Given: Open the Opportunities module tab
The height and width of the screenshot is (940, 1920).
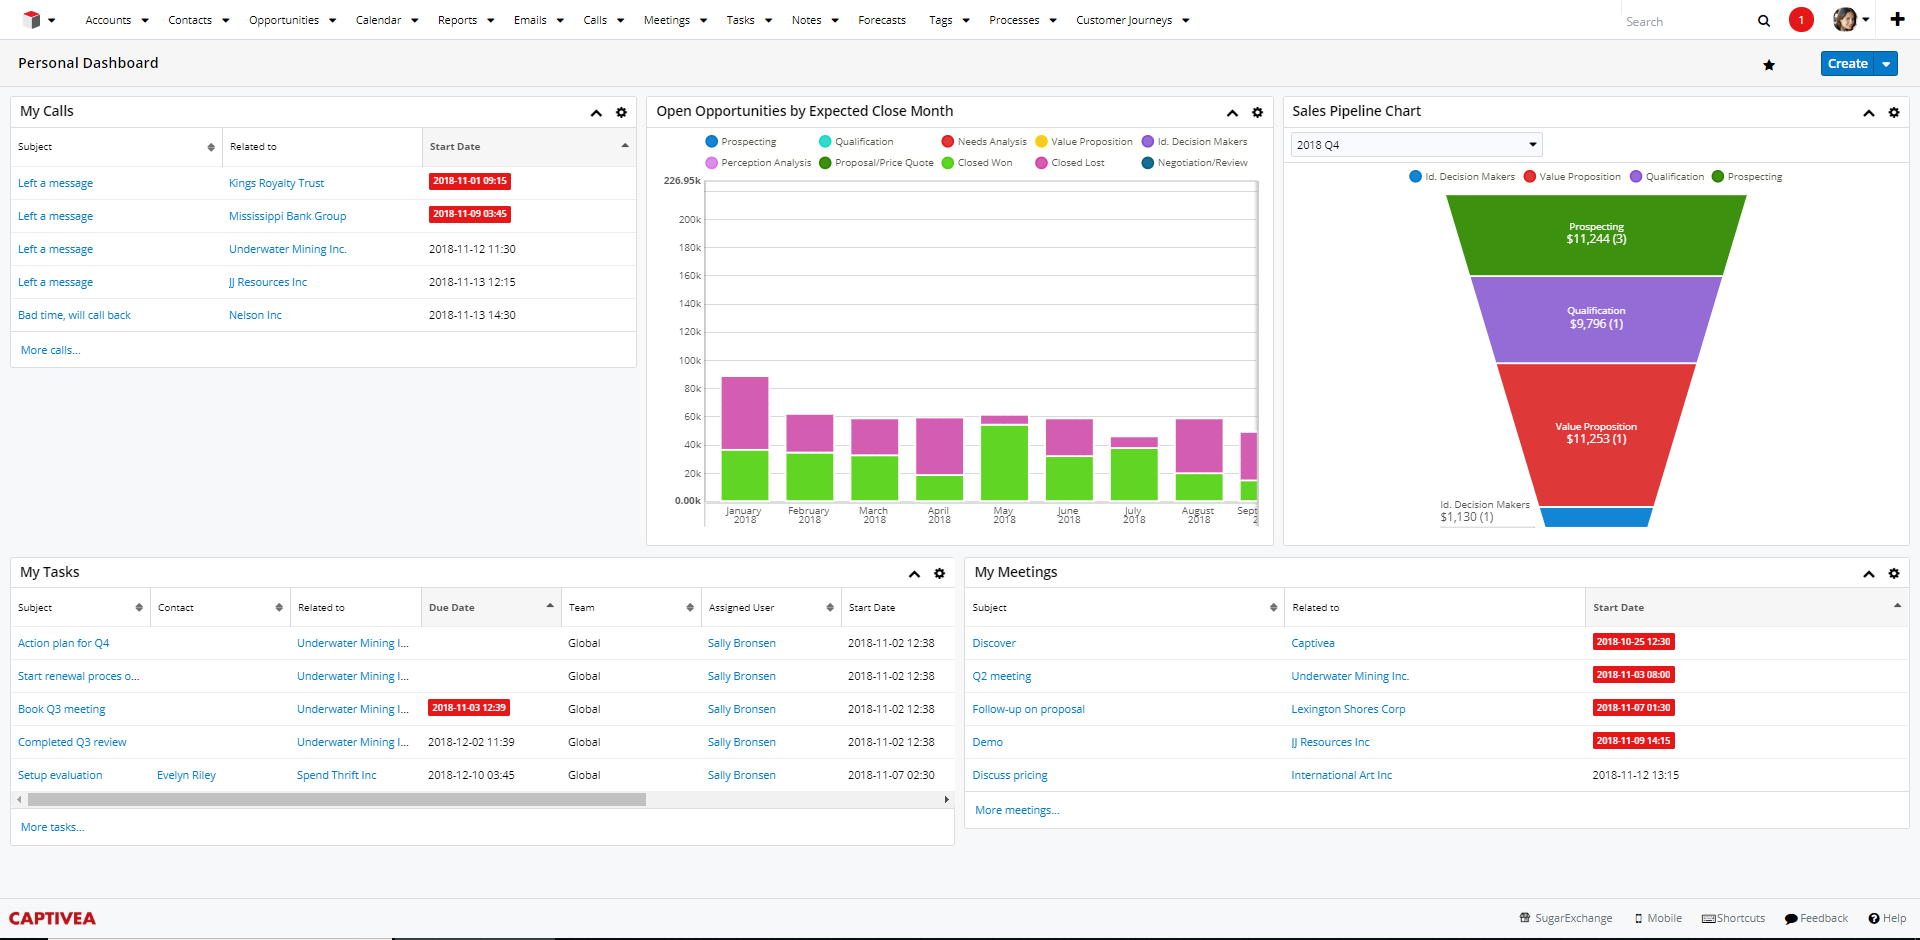Looking at the screenshot, I should 284,20.
